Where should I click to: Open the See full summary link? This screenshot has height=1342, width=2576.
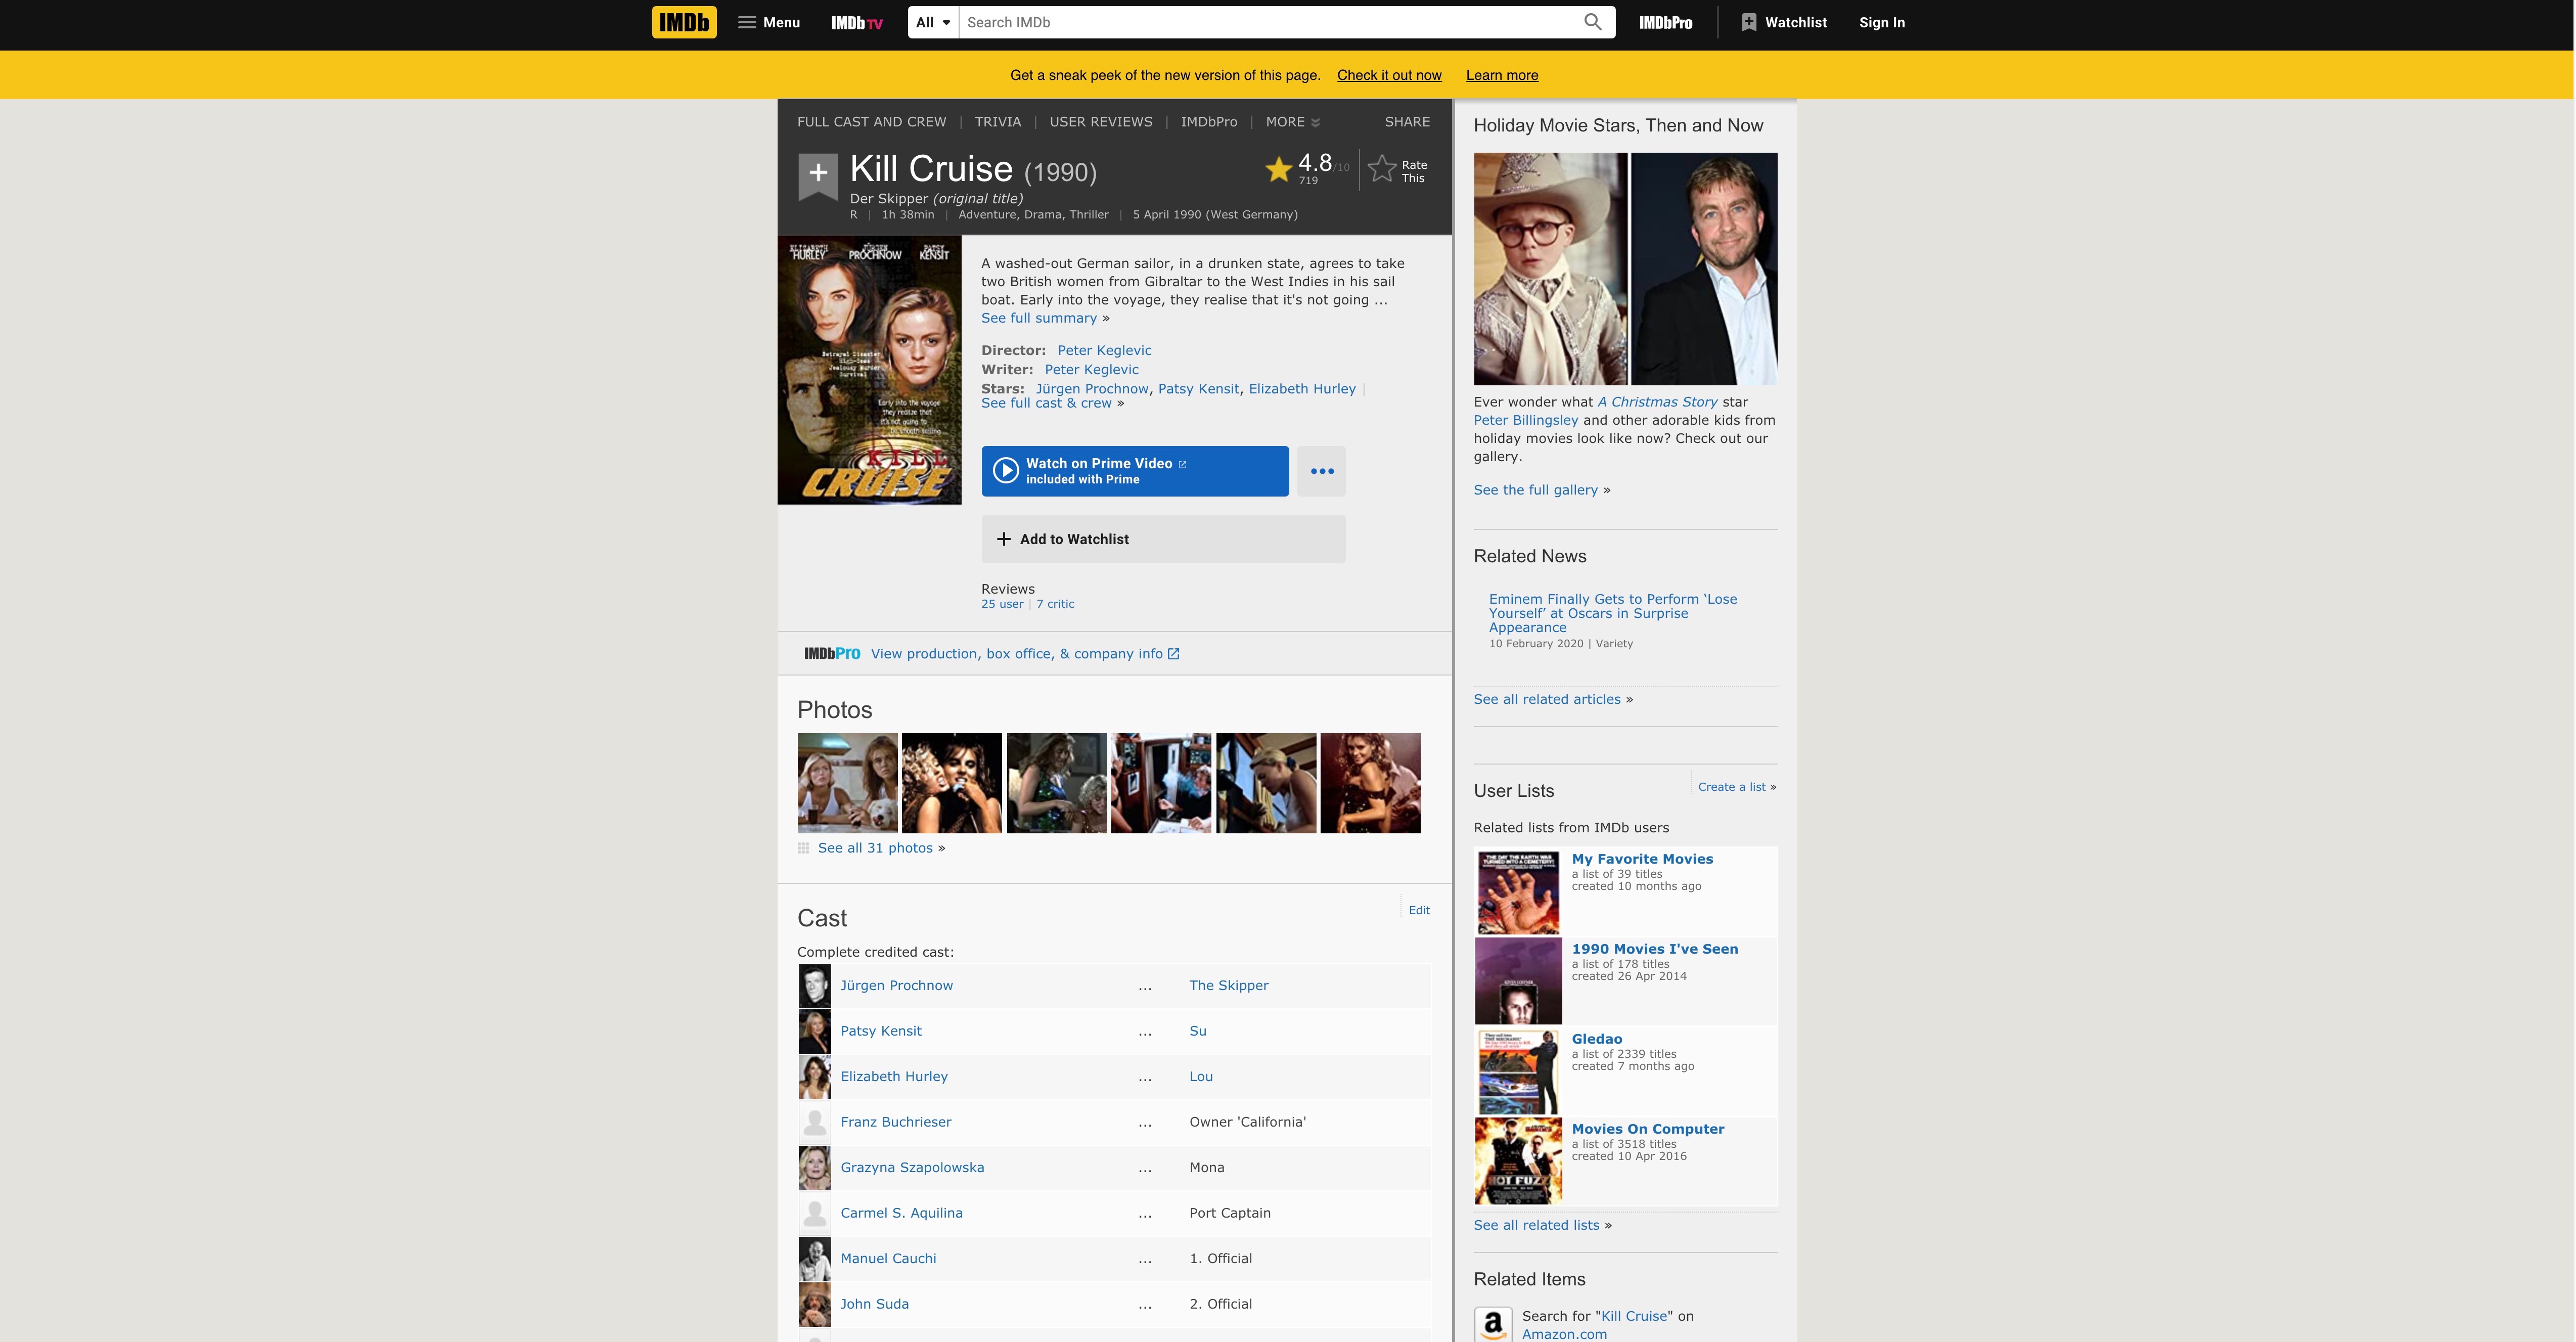(1038, 318)
